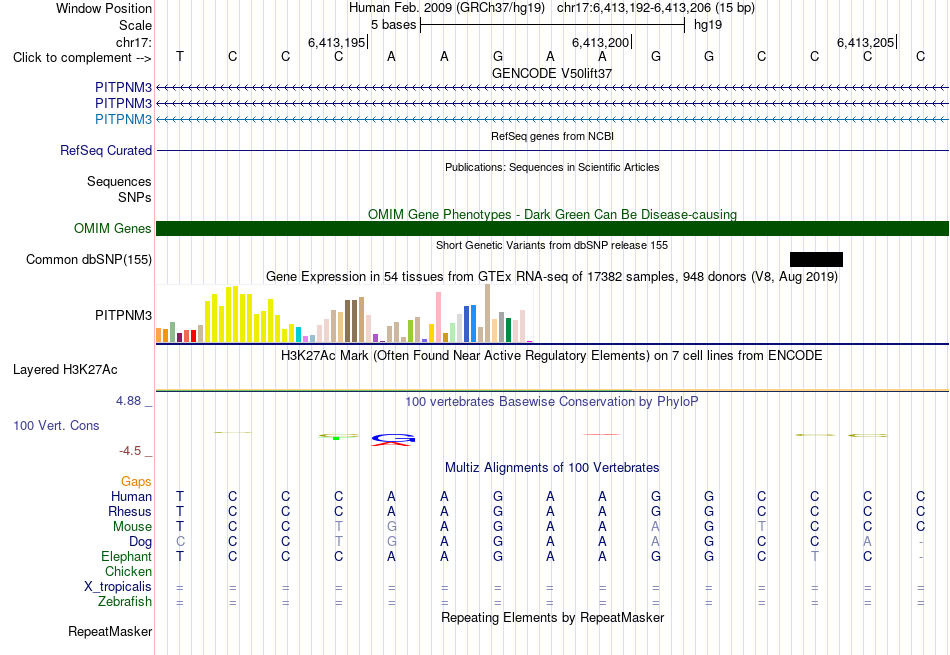
Task: Click the blue G logo in PhyloP track
Action: click(393, 437)
